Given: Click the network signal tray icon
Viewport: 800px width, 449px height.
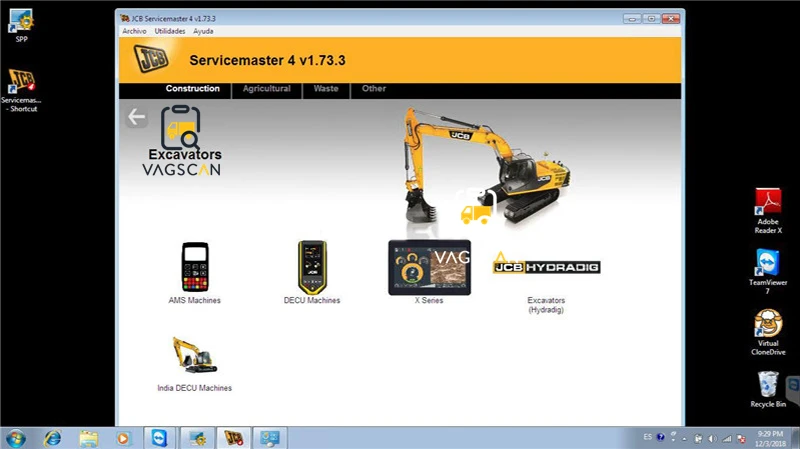Looking at the screenshot, I should [727, 439].
